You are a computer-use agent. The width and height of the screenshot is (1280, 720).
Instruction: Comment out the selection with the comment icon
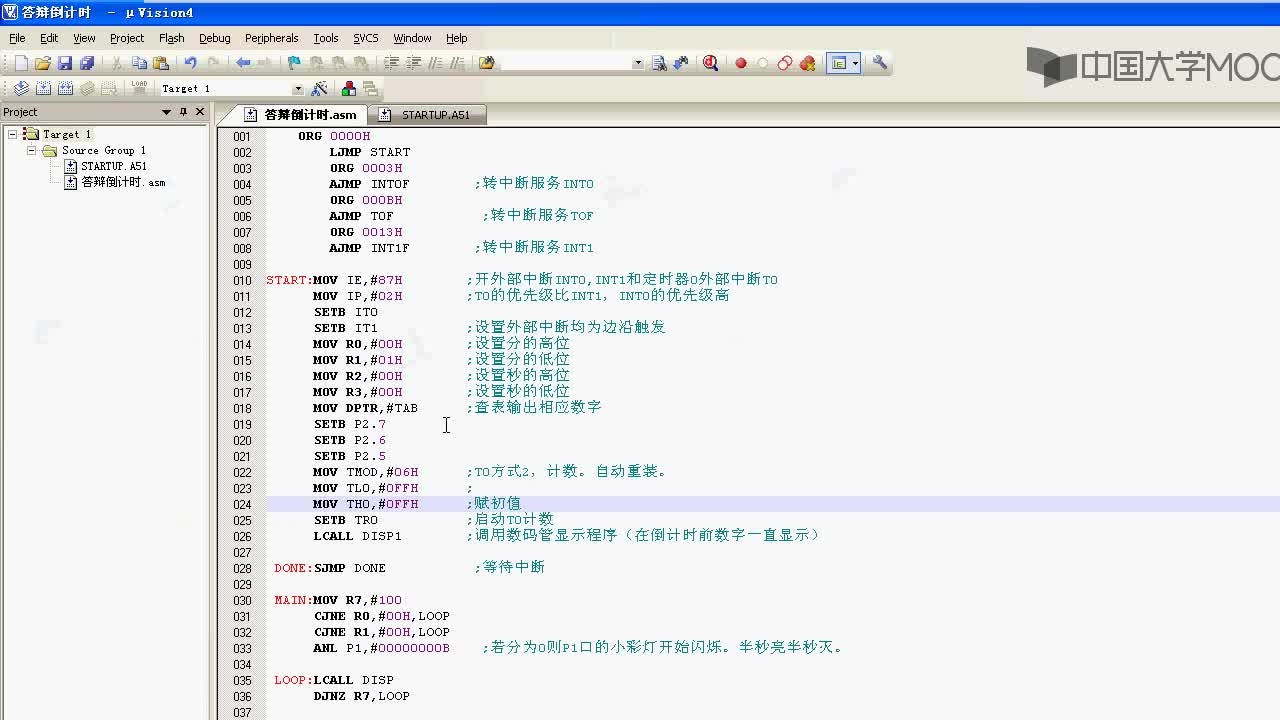[436, 63]
